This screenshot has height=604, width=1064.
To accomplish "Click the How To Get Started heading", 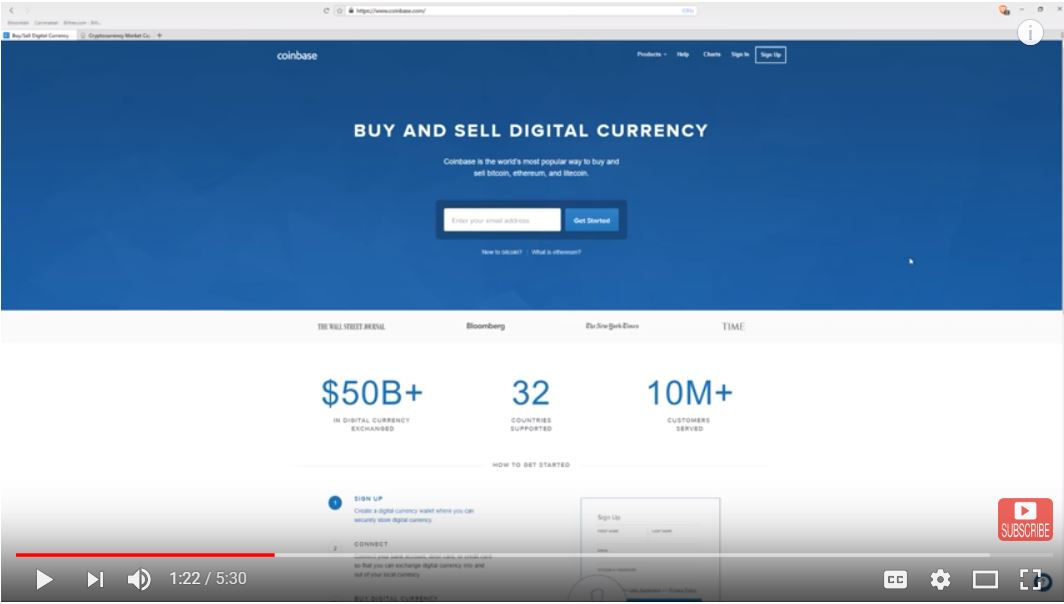I will [x=531, y=465].
